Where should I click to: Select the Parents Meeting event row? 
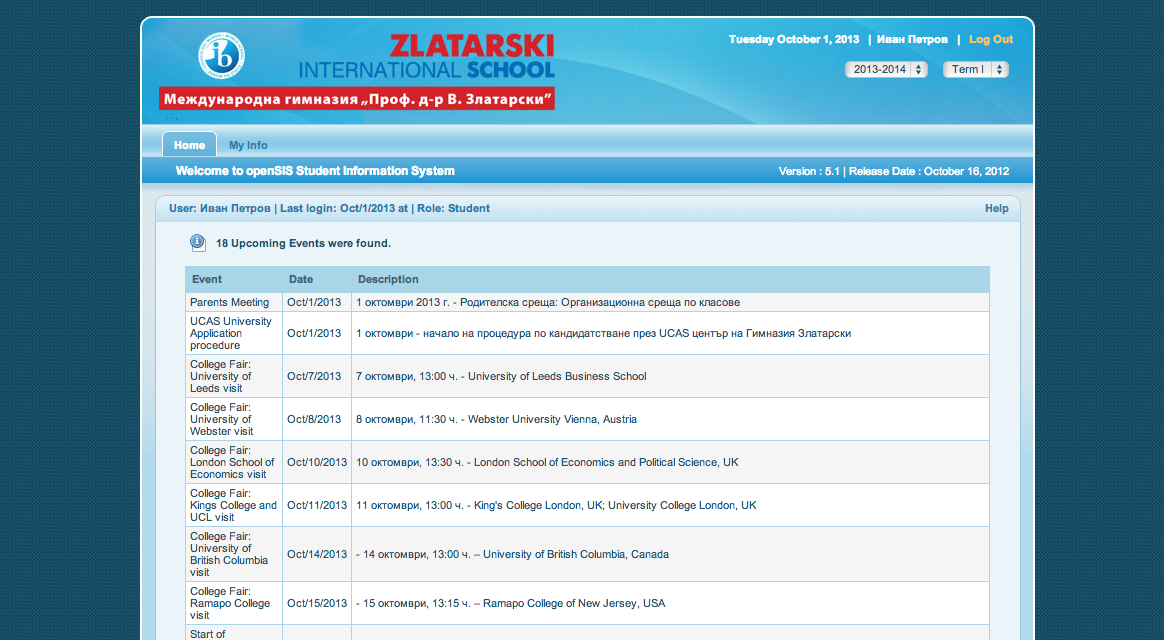(230, 302)
